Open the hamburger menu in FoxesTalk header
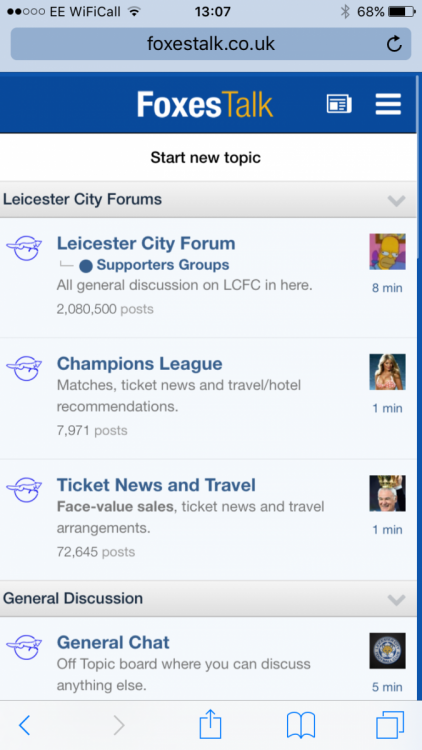 coord(388,104)
